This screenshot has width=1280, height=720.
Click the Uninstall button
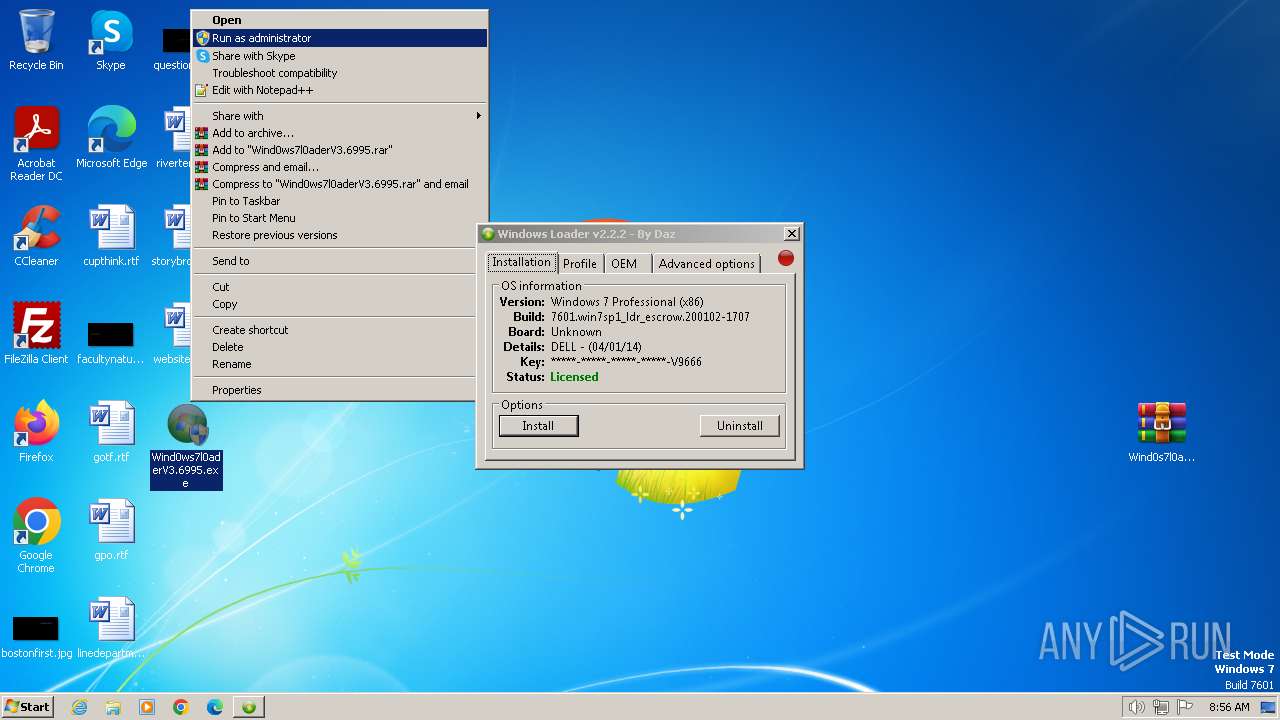point(740,426)
